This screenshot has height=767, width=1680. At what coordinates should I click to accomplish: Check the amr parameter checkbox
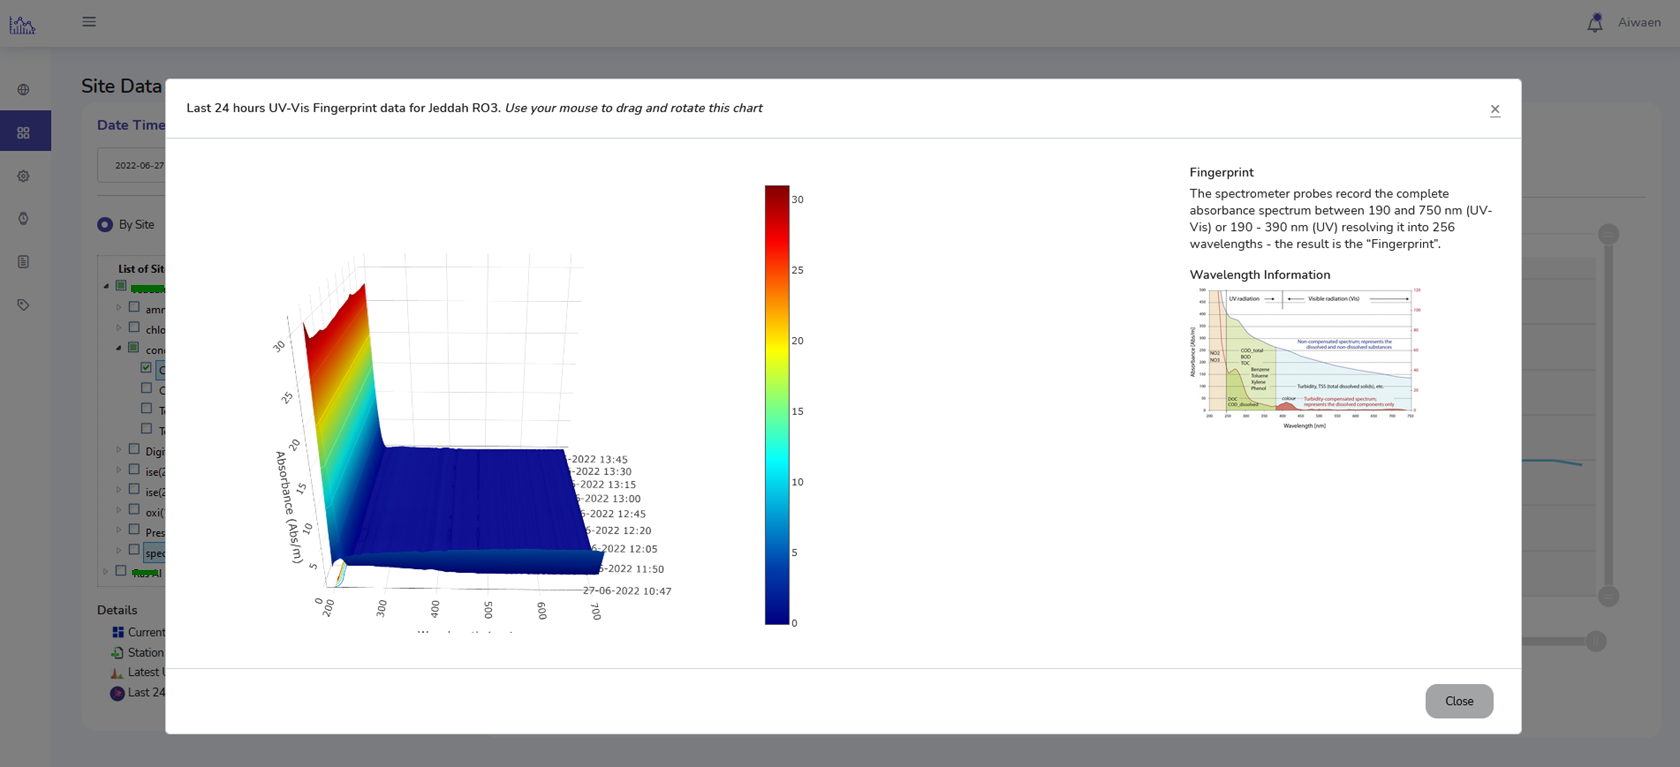click(x=134, y=308)
